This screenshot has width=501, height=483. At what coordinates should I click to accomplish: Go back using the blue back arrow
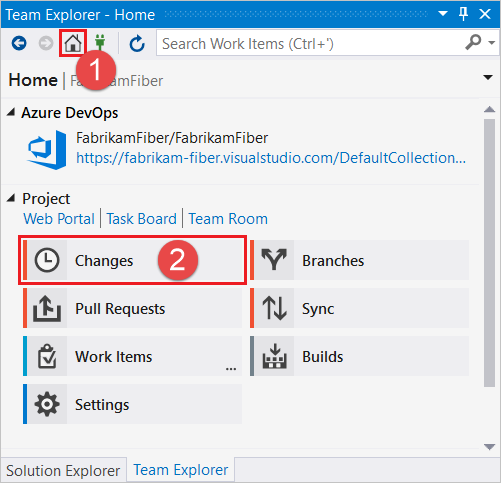pyautogui.click(x=19, y=43)
